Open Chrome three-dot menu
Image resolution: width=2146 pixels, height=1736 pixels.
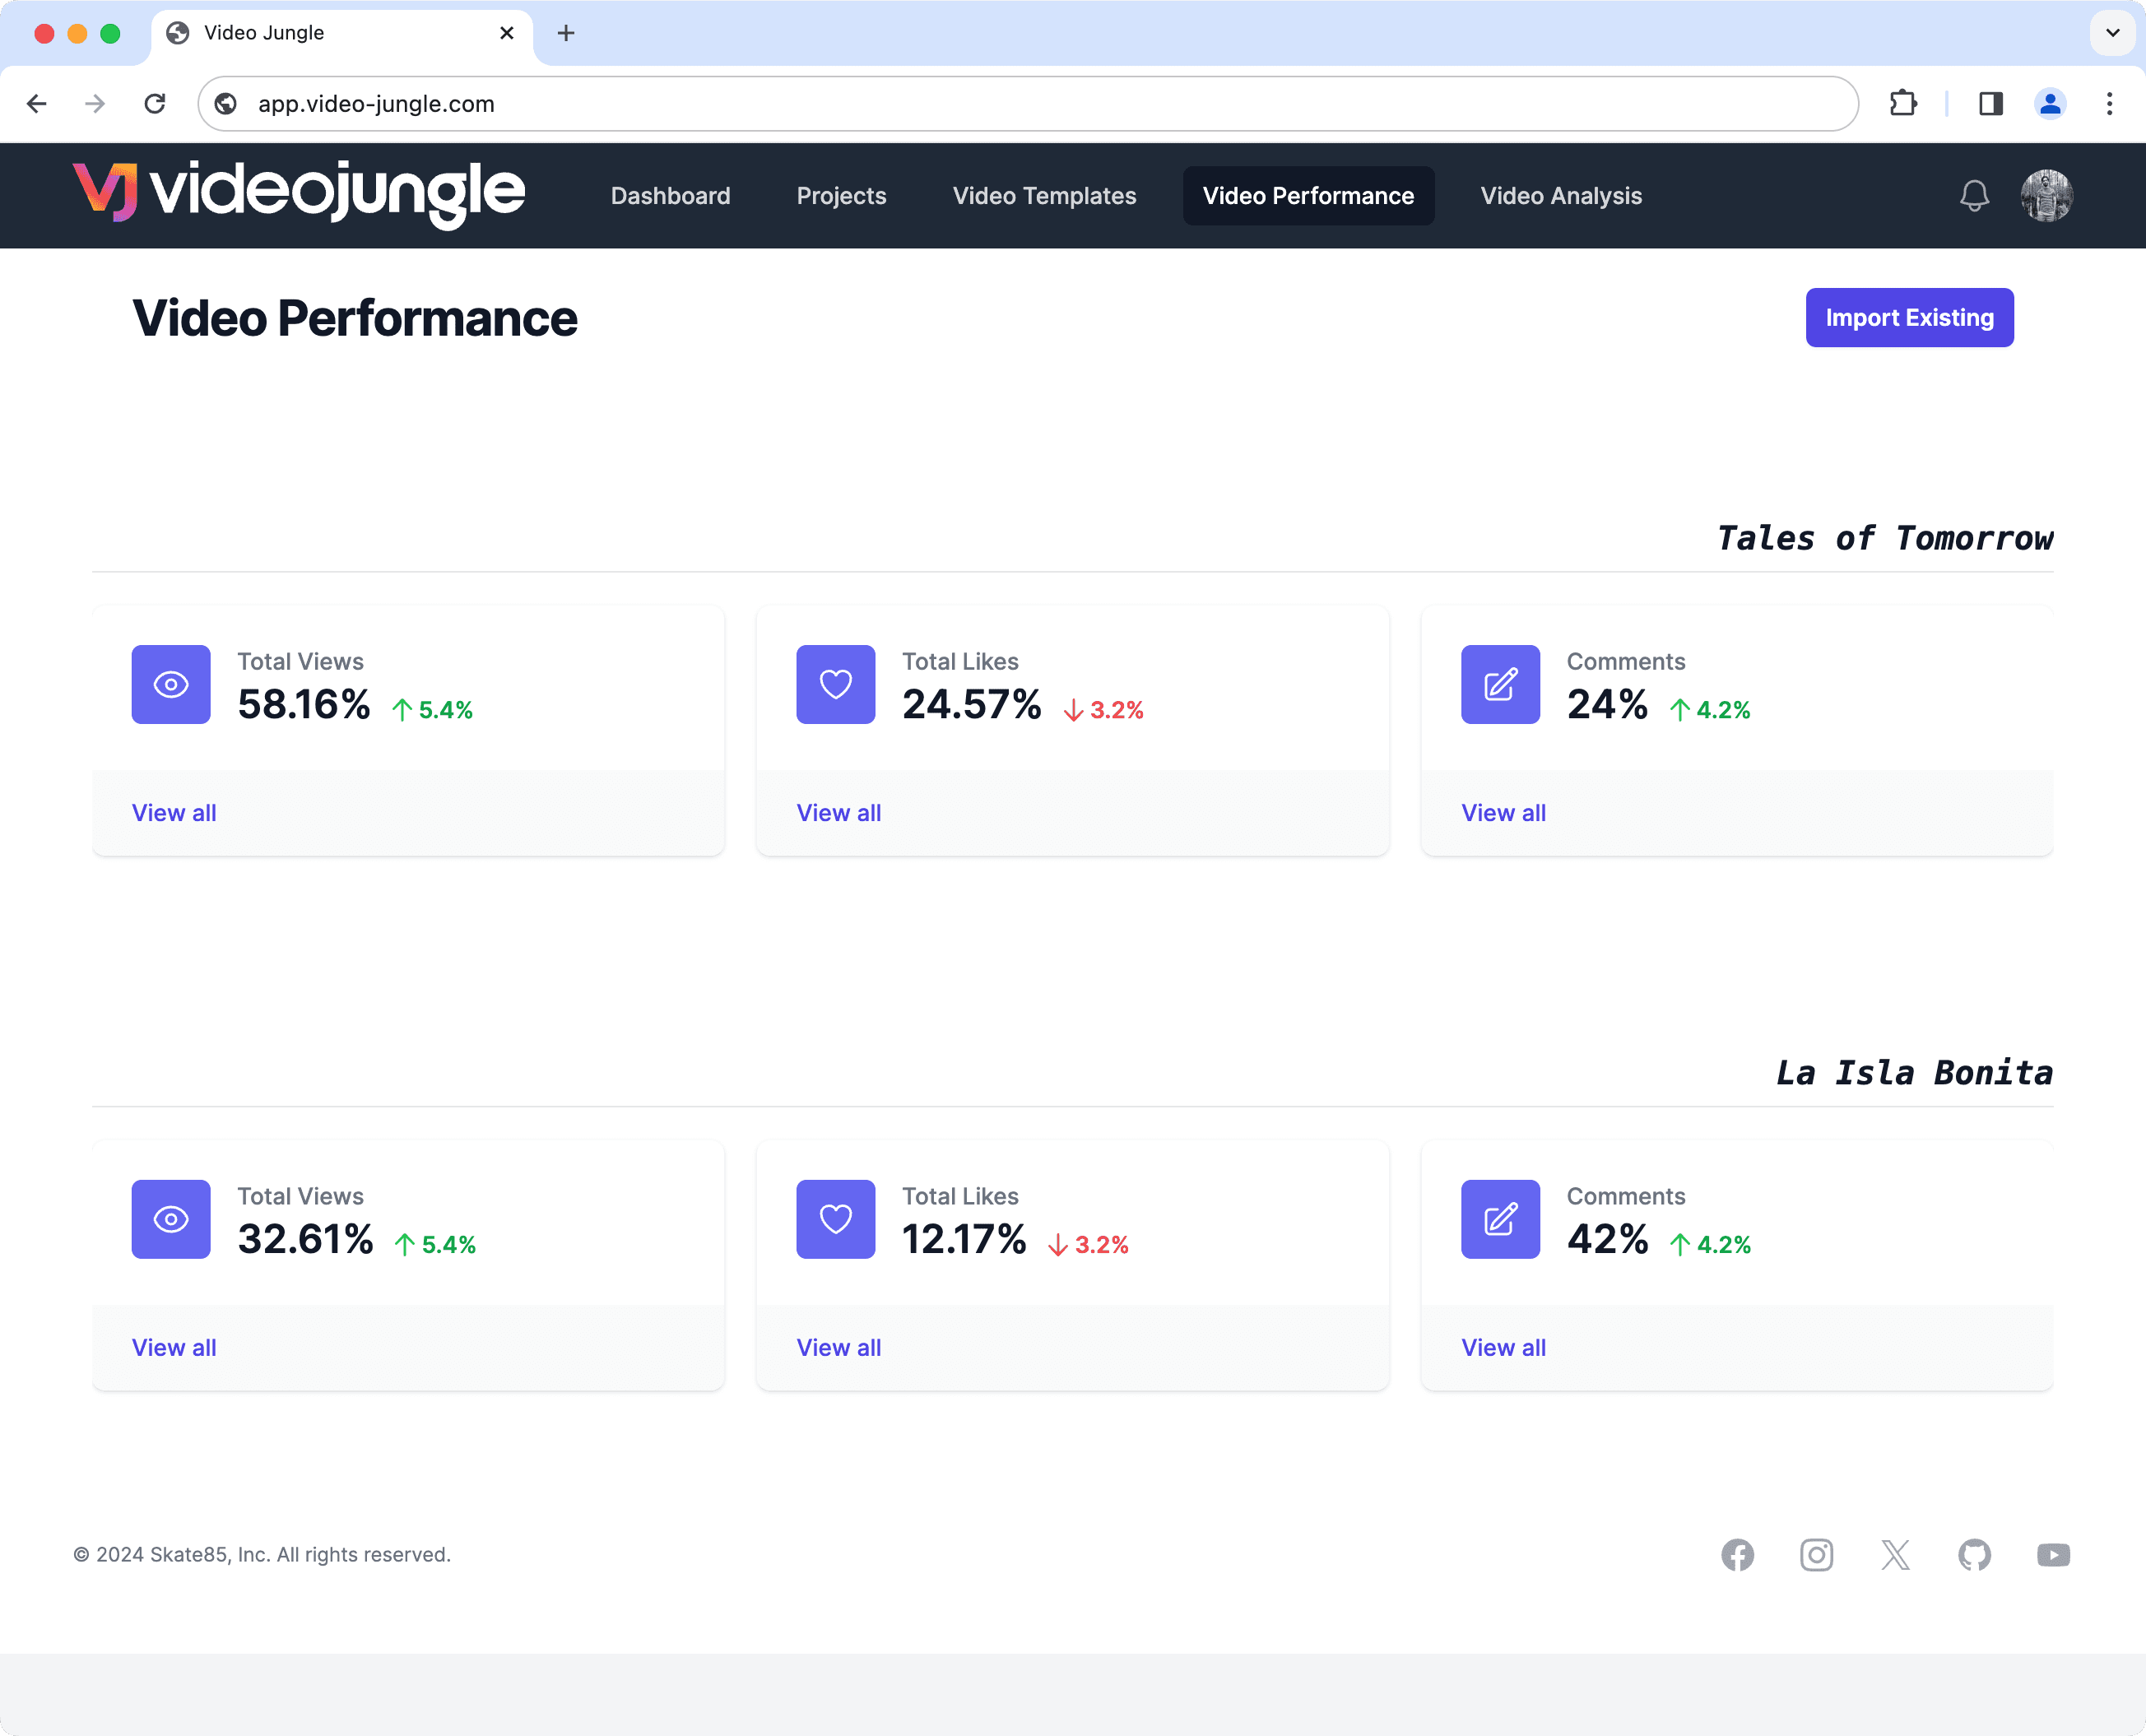coord(2109,104)
